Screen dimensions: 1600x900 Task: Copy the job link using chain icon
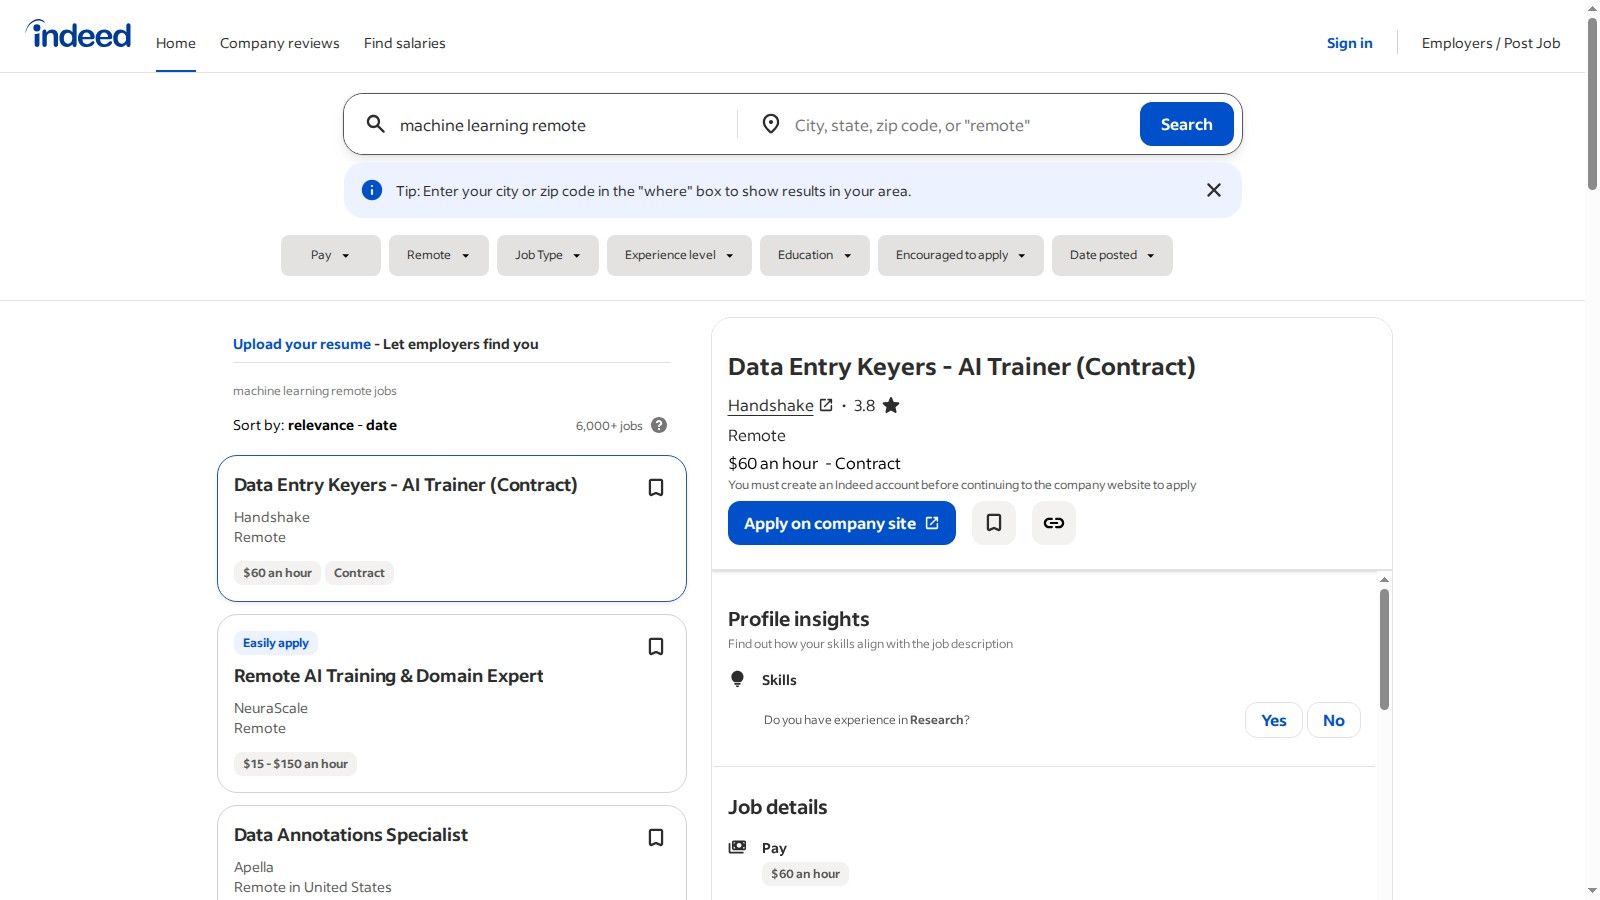pos(1054,523)
